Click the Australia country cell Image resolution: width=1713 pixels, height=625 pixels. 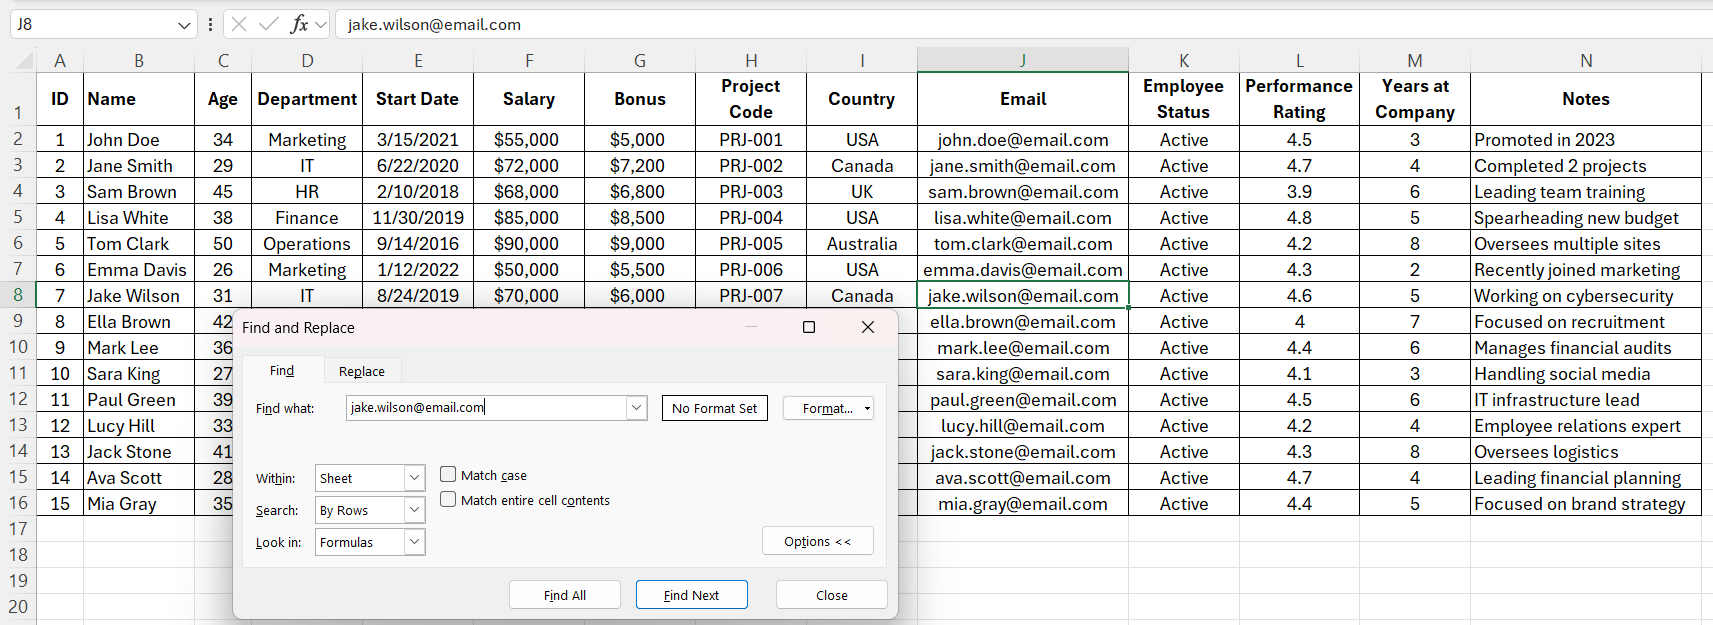(x=862, y=244)
